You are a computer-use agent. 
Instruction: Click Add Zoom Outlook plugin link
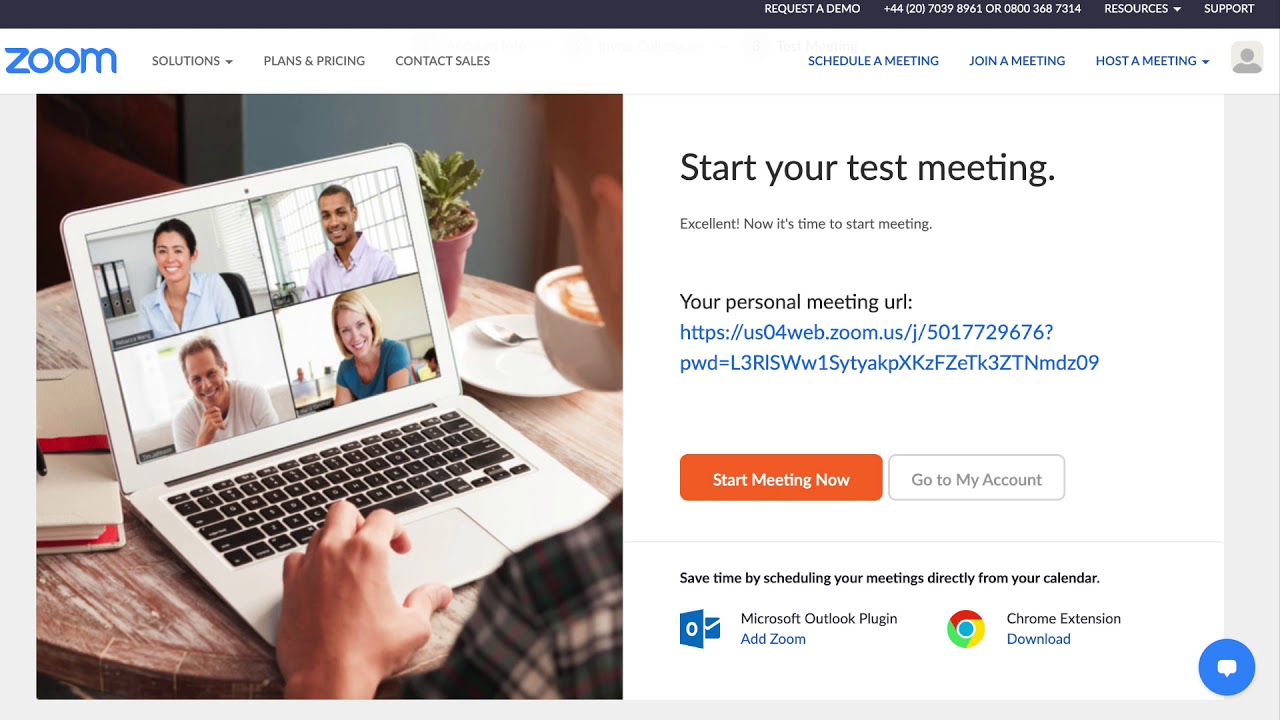(x=773, y=639)
